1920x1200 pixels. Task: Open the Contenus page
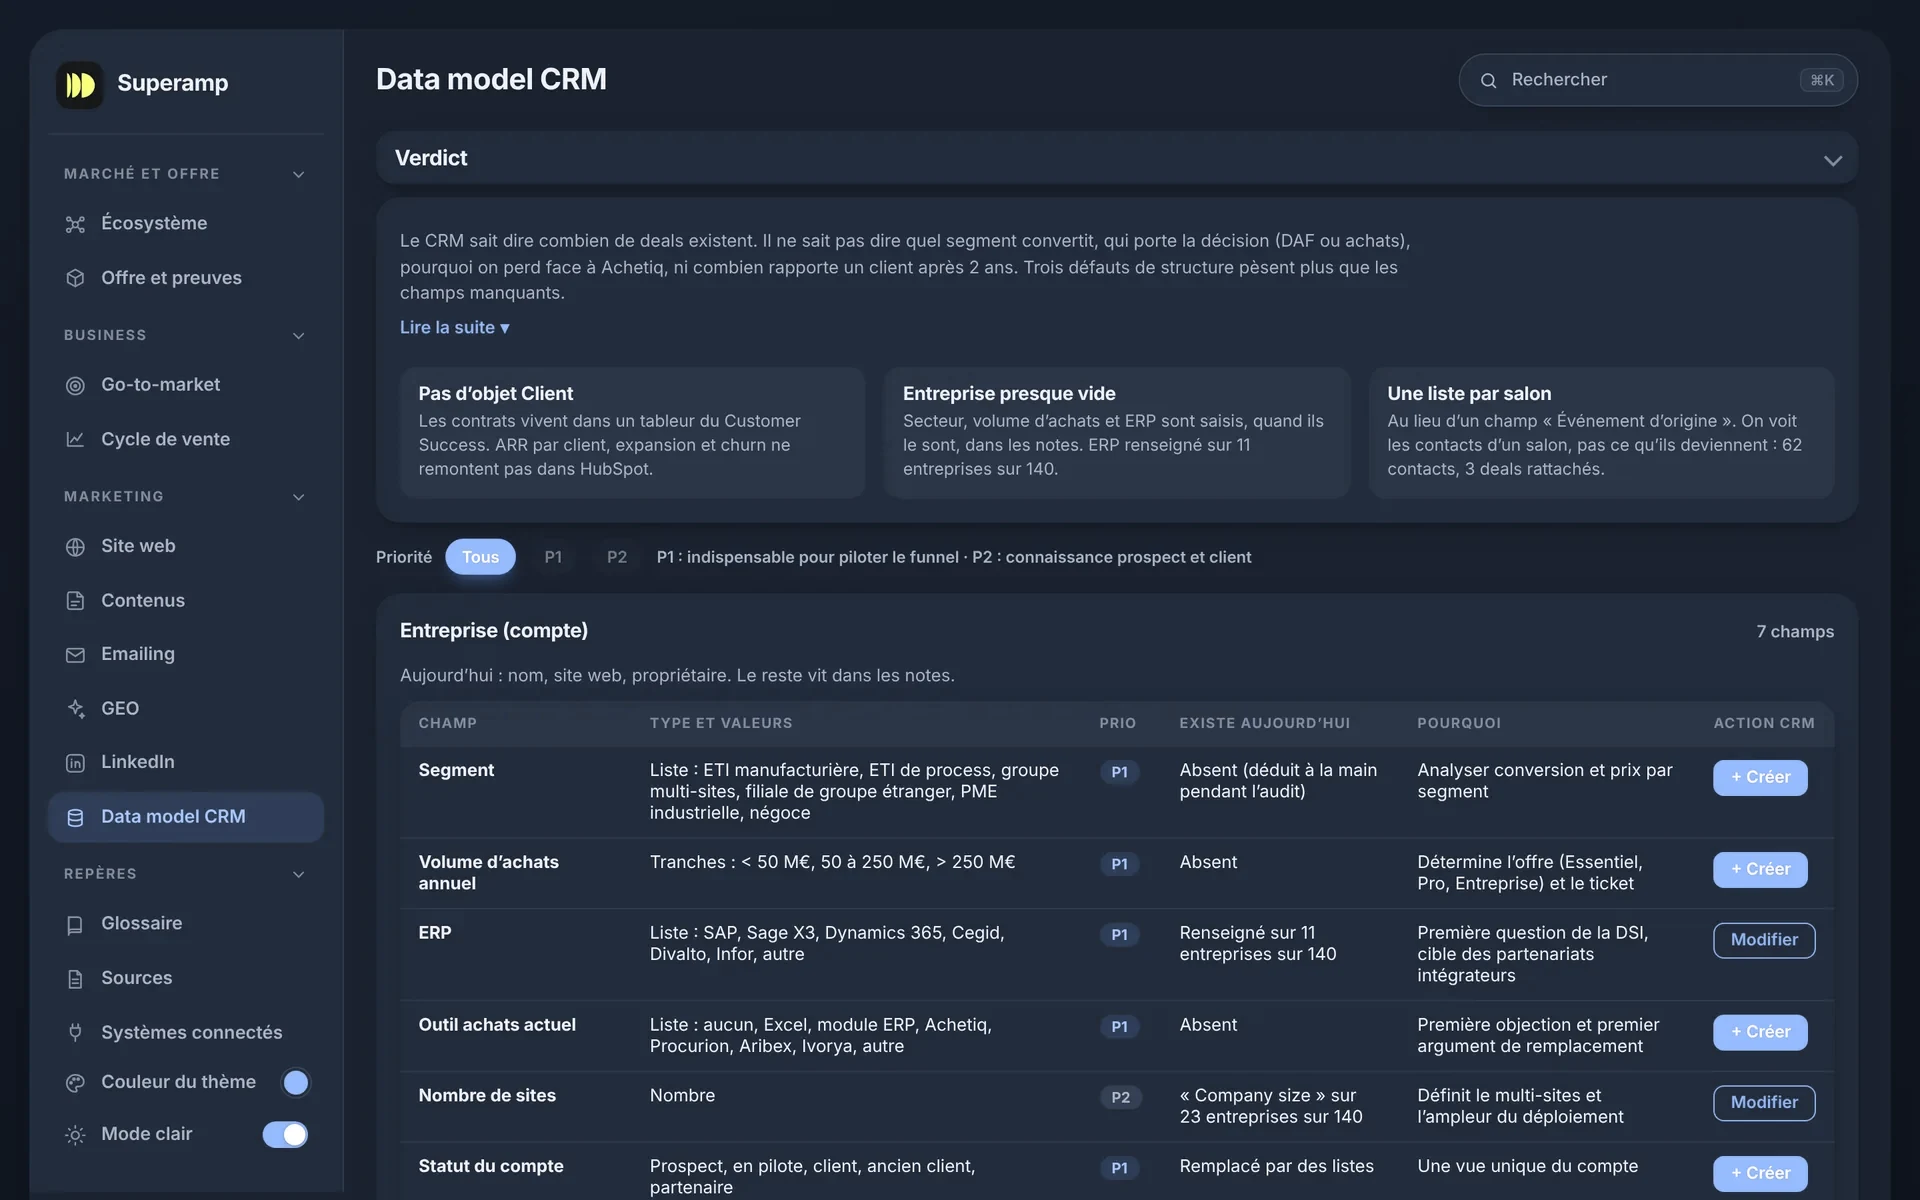[x=186, y=600]
